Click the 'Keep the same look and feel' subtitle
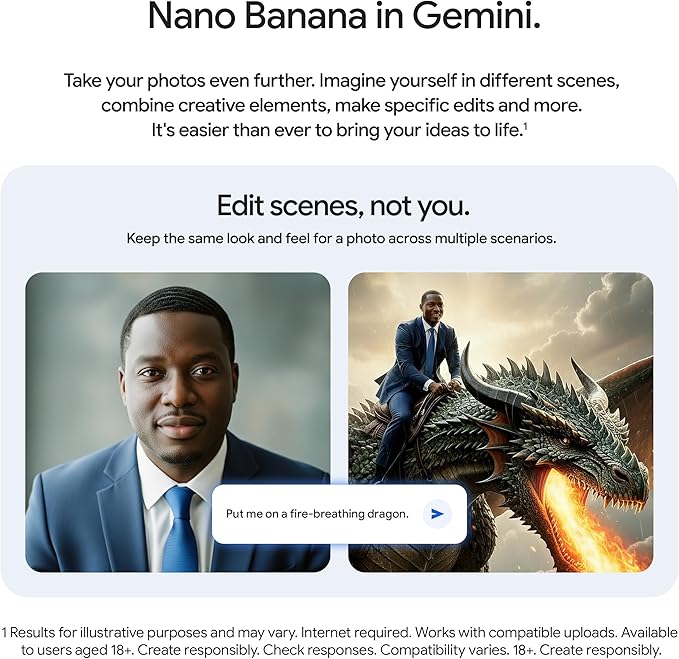Image resolution: width=679 pixels, height=659 pixels. coord(341,239)
